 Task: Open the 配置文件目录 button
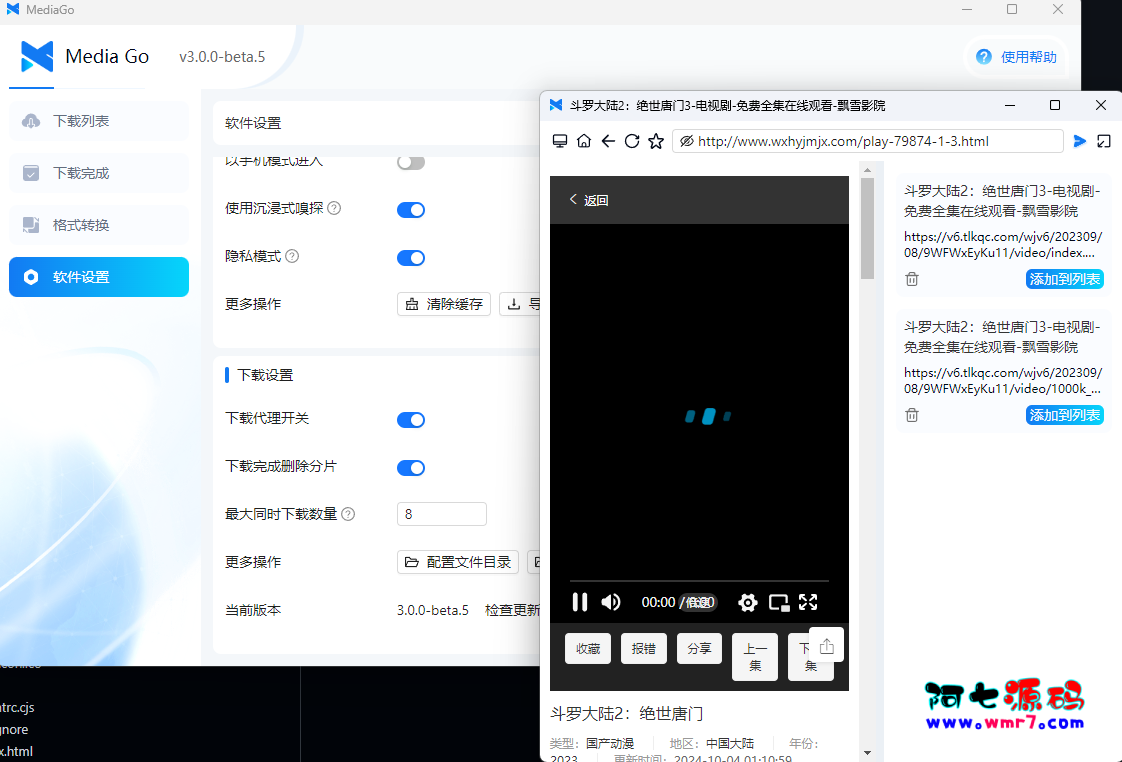tap(458, 562)
